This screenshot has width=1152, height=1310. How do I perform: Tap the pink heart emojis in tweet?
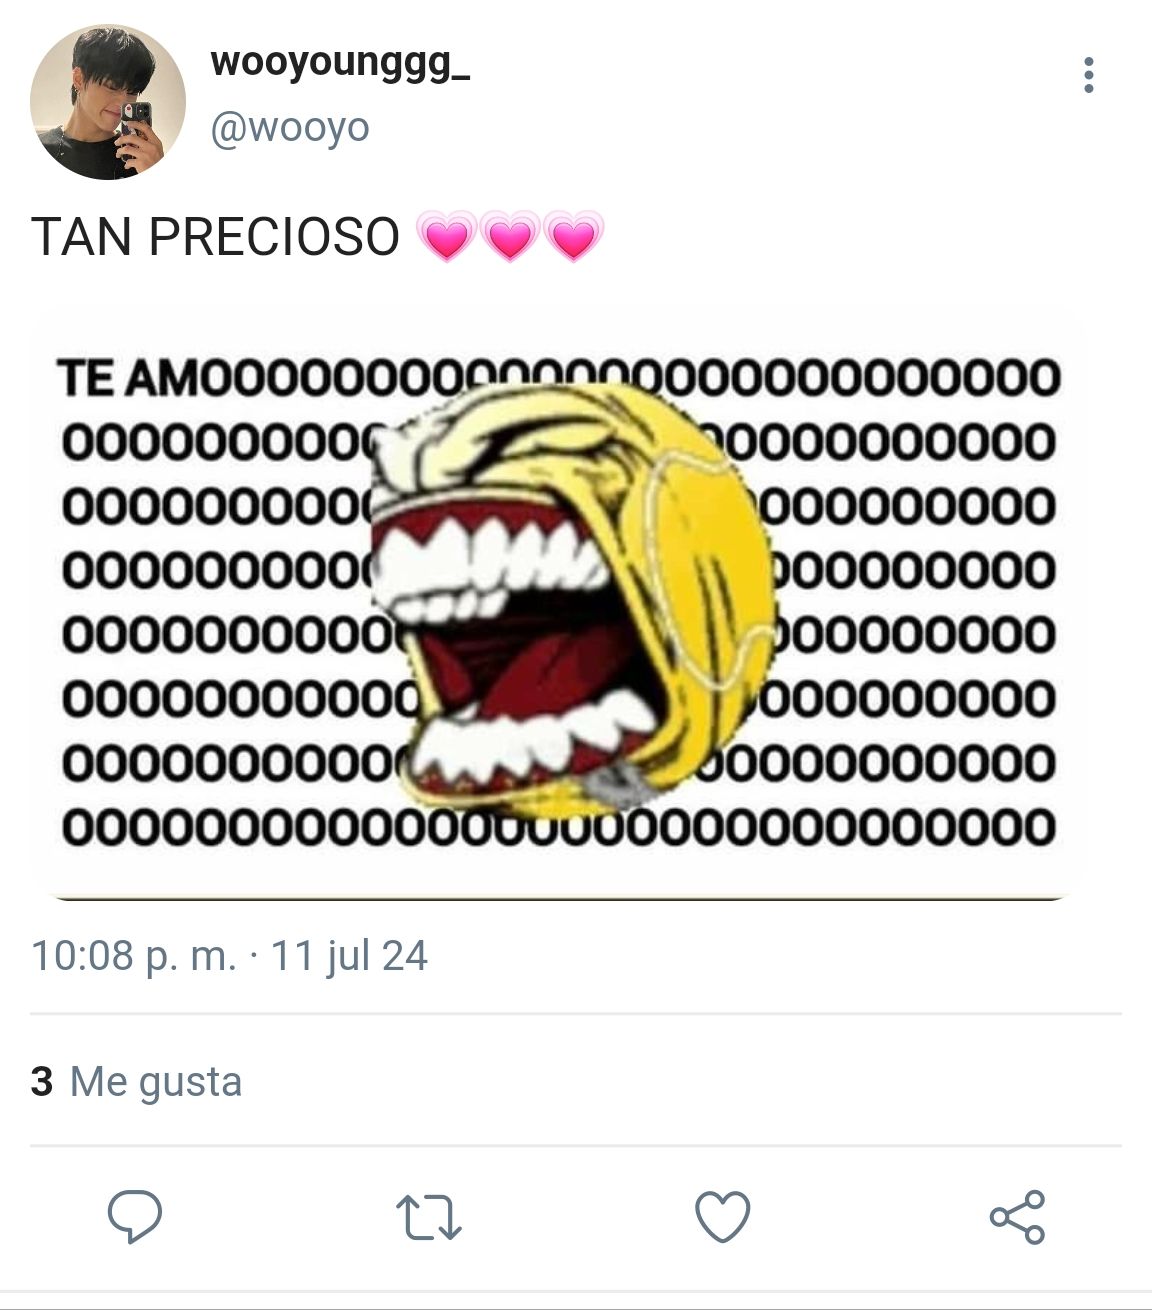(509, 237)
